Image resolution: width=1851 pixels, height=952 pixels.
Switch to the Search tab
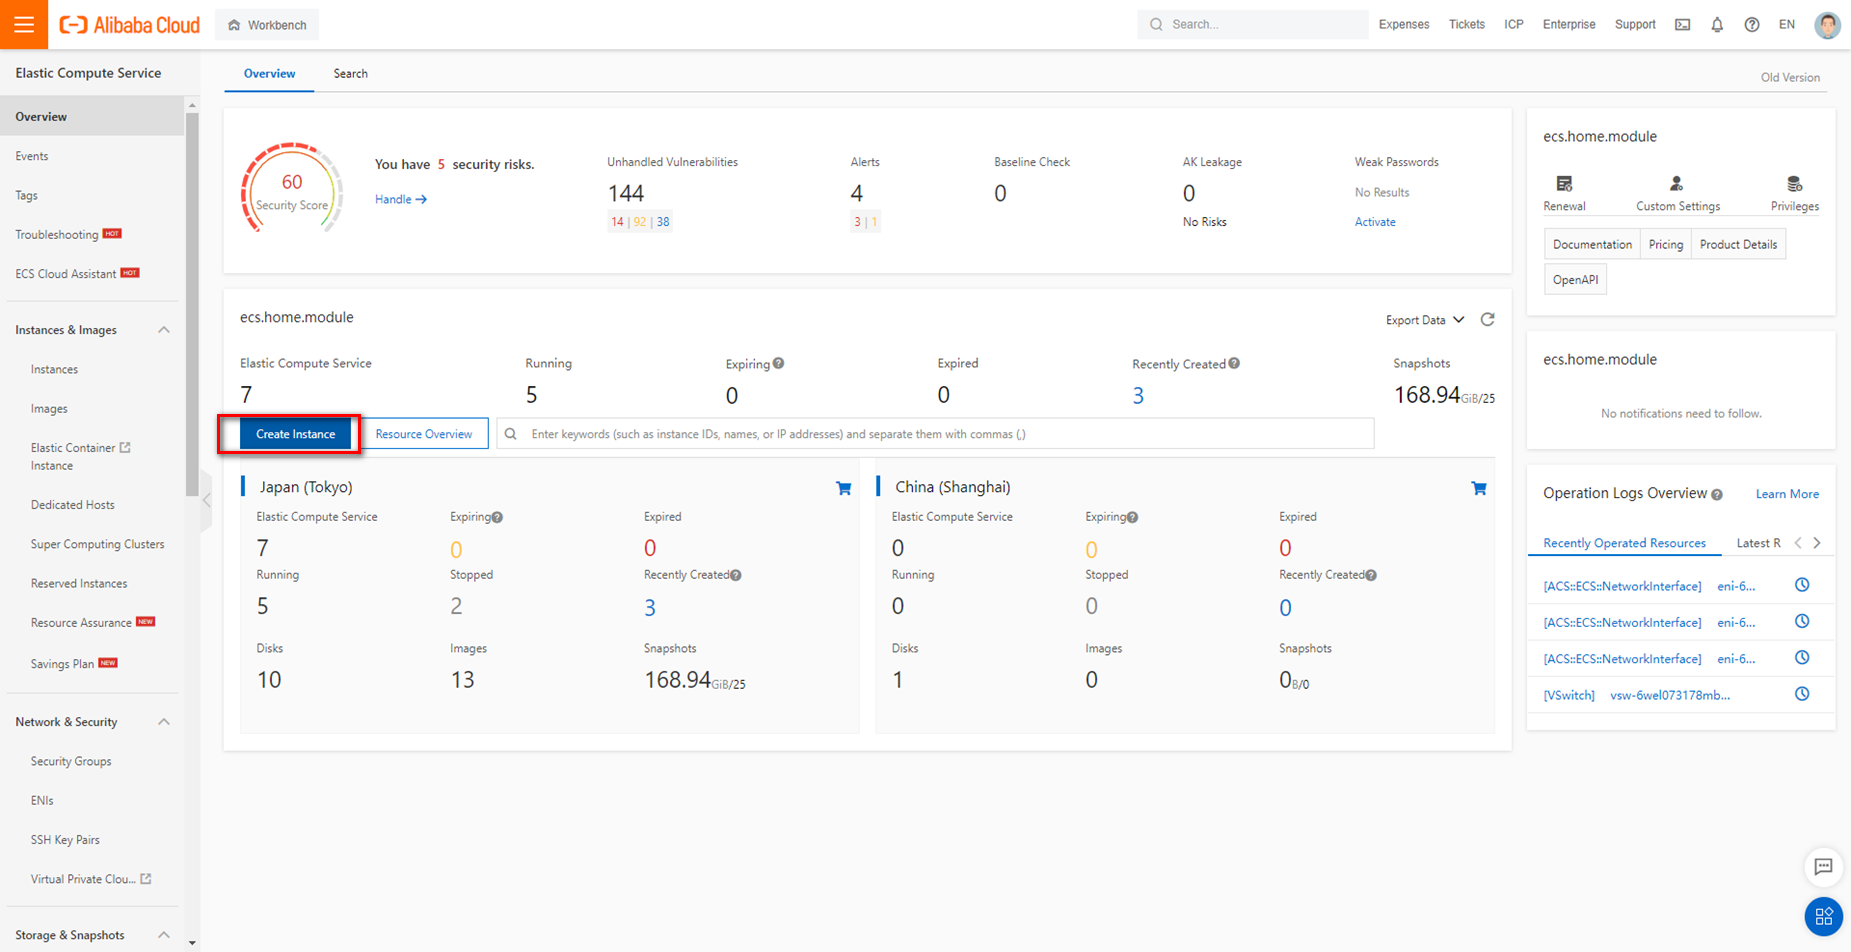tap(350, 74)
